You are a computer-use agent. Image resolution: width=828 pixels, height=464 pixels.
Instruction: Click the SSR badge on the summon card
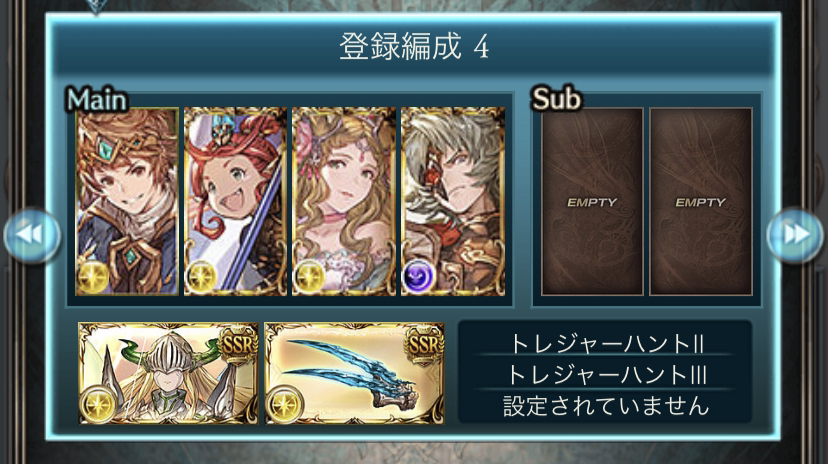(x=239, y=346)
